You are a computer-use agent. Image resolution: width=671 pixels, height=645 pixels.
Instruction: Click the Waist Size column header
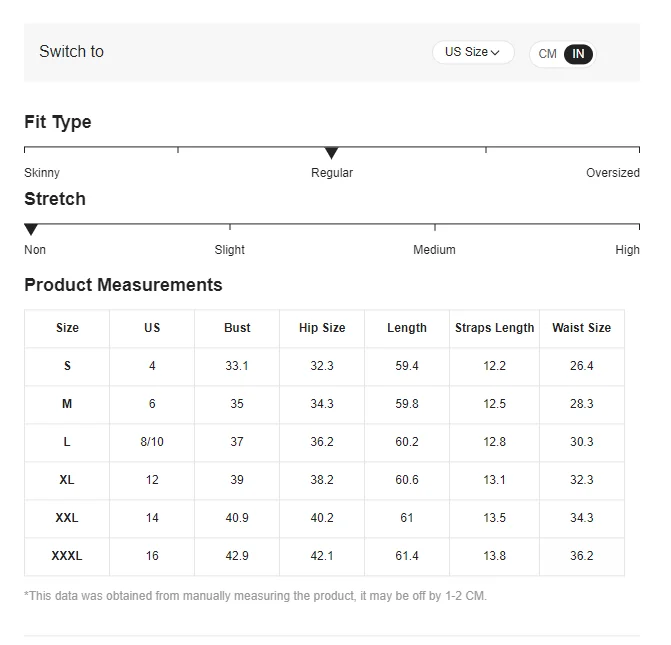pos(581,328)
